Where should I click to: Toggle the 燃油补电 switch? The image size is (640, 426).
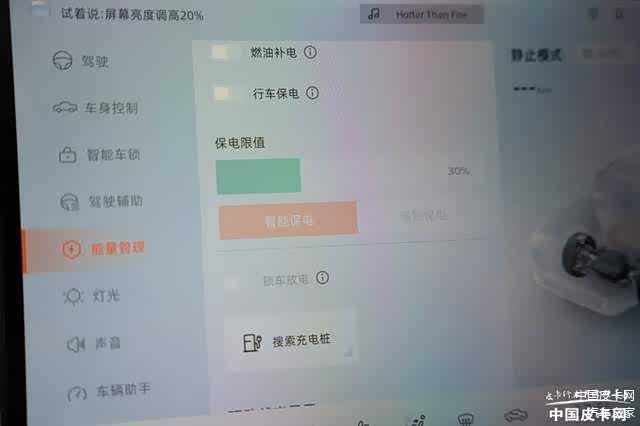pos(226,52)
